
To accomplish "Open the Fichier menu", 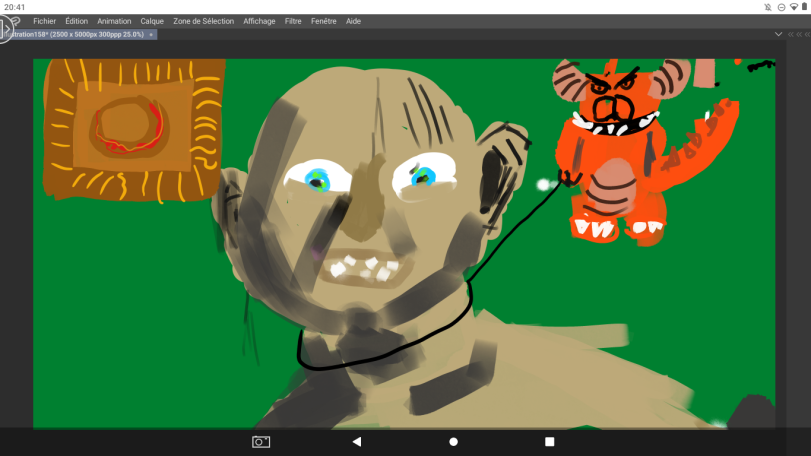I will [44, 21].
